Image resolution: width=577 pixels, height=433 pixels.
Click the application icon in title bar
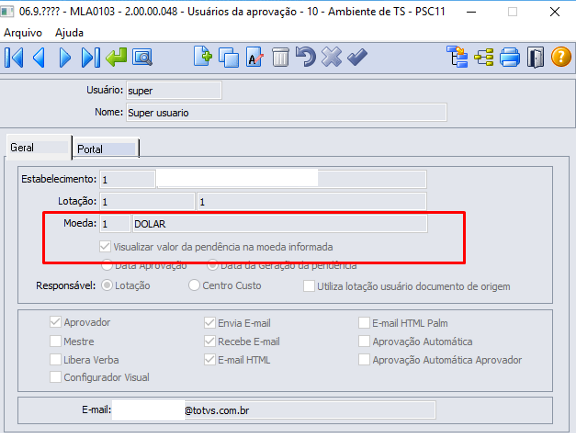click(7, 11)
